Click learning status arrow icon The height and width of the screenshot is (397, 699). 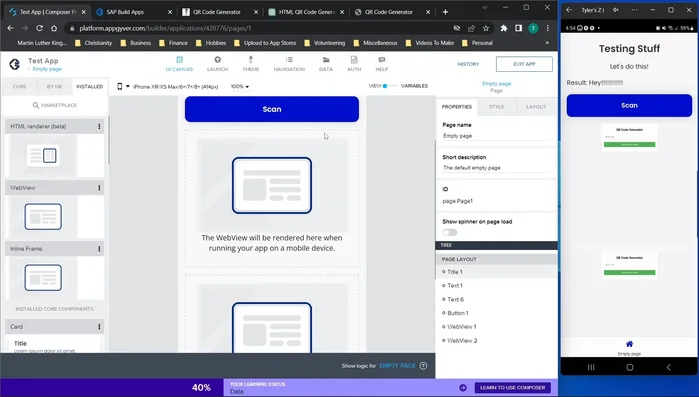(463, 388)
